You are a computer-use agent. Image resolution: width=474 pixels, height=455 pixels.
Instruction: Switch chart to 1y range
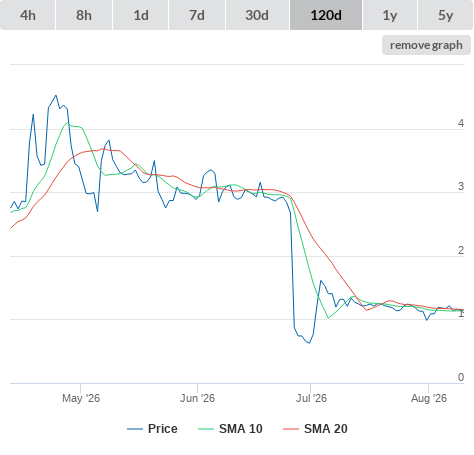pyautogui.click(x=390, y=15)
